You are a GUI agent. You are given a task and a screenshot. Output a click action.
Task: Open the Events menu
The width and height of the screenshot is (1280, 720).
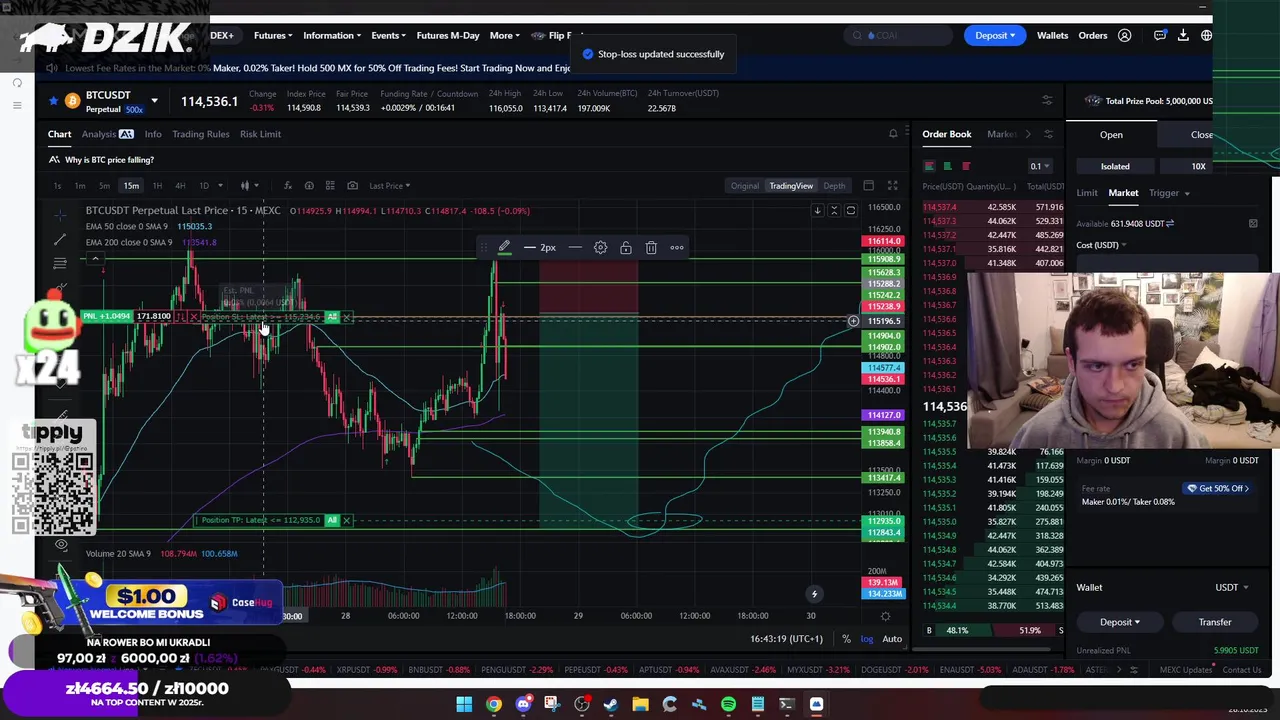click(388, 36)
